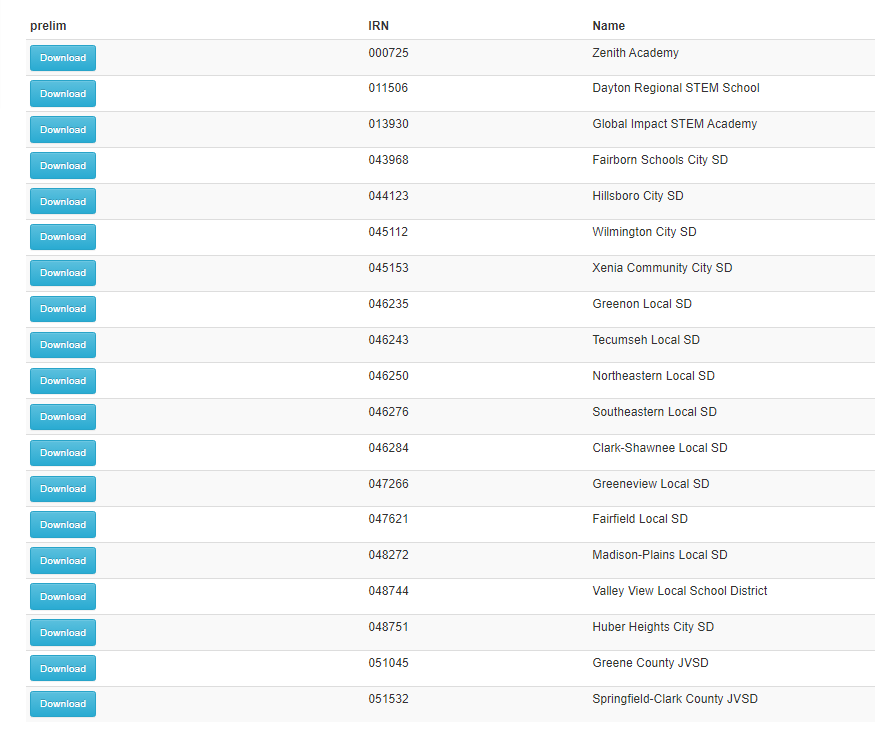Download the Greeneview Local SD file

63,489
